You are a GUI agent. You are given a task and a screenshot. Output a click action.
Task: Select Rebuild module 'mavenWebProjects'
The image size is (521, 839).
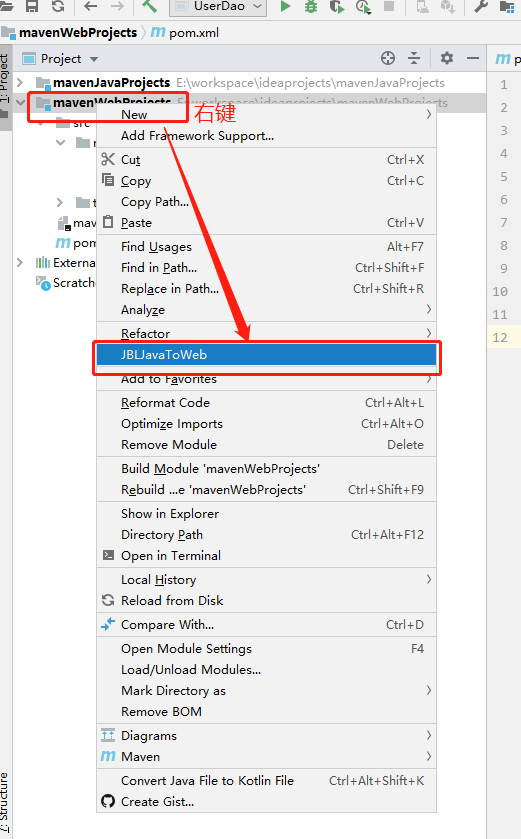[266, 490]
